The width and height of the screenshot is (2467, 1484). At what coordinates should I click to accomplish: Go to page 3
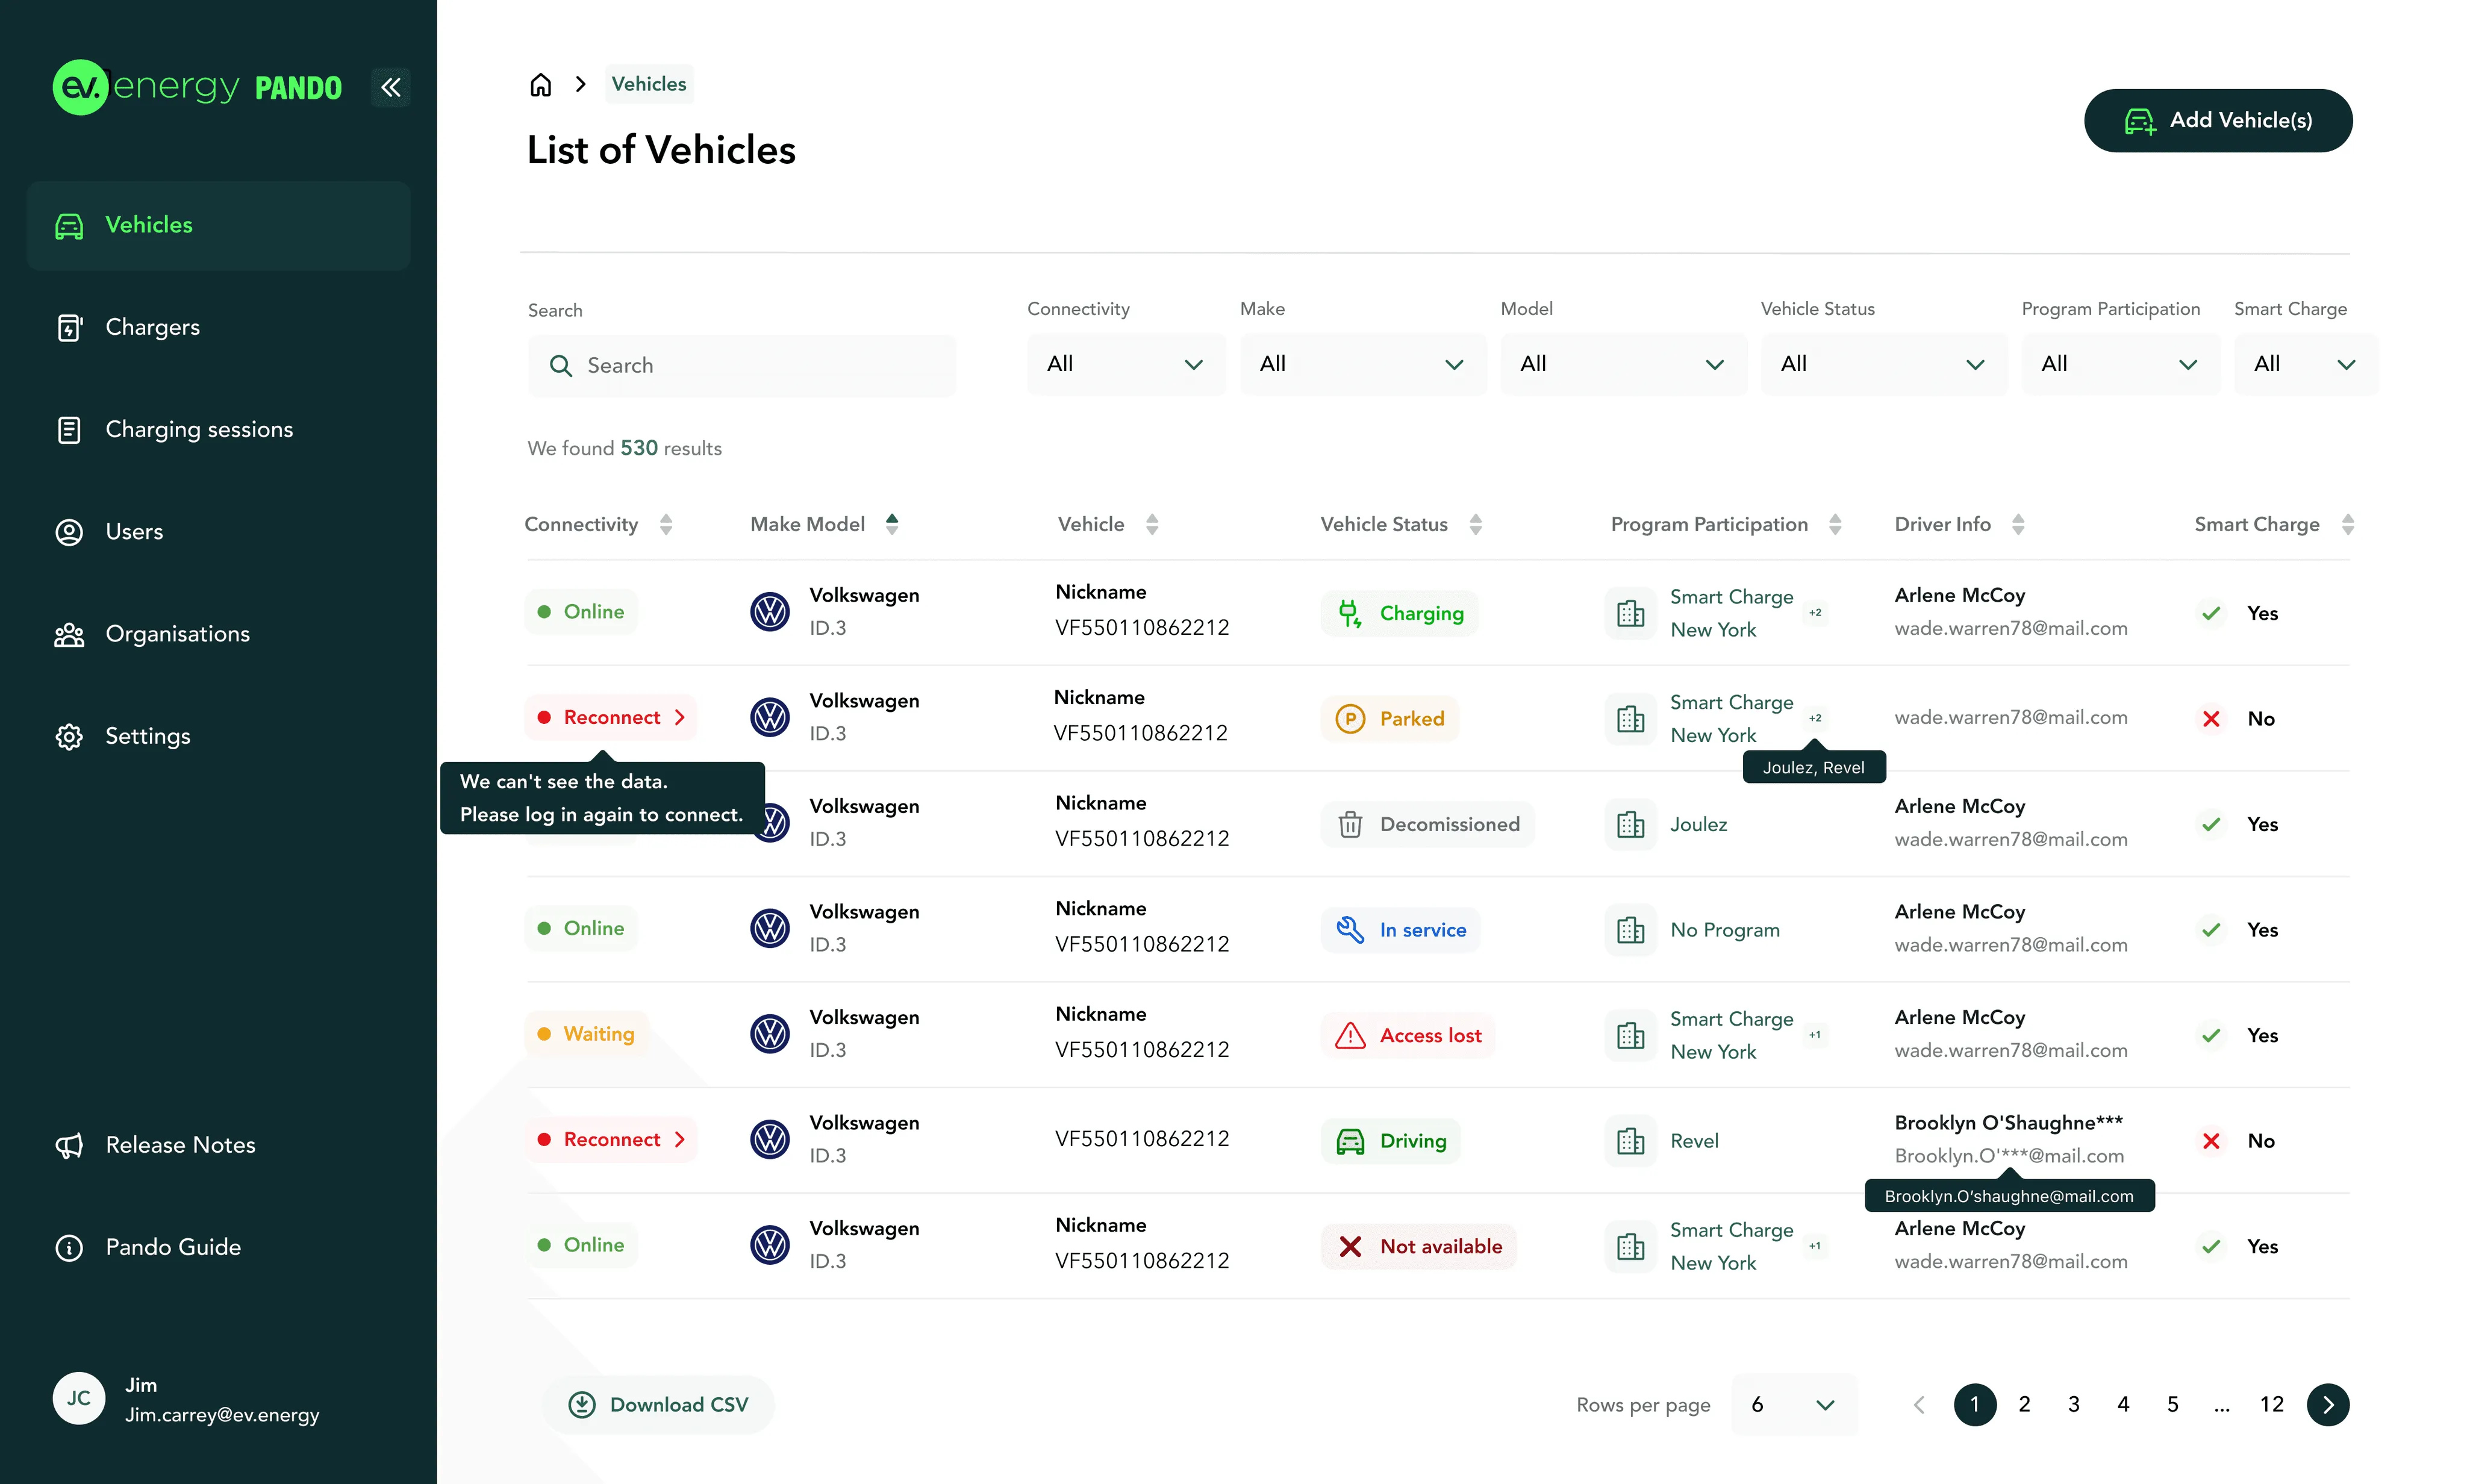(x=2073, y=1404)
